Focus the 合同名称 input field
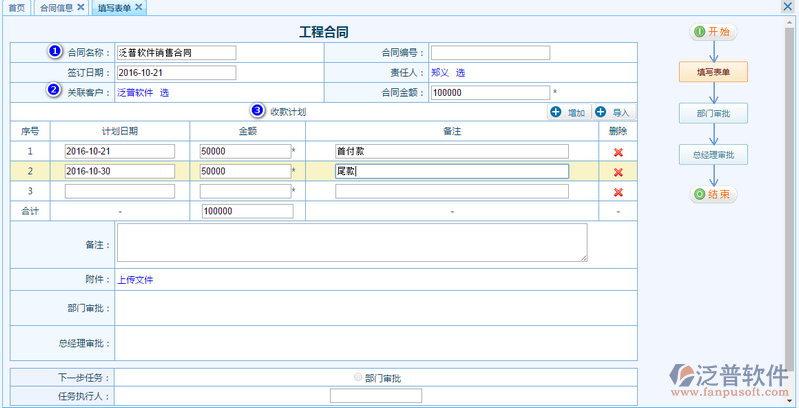799x408 pixels. click(176, 52)
